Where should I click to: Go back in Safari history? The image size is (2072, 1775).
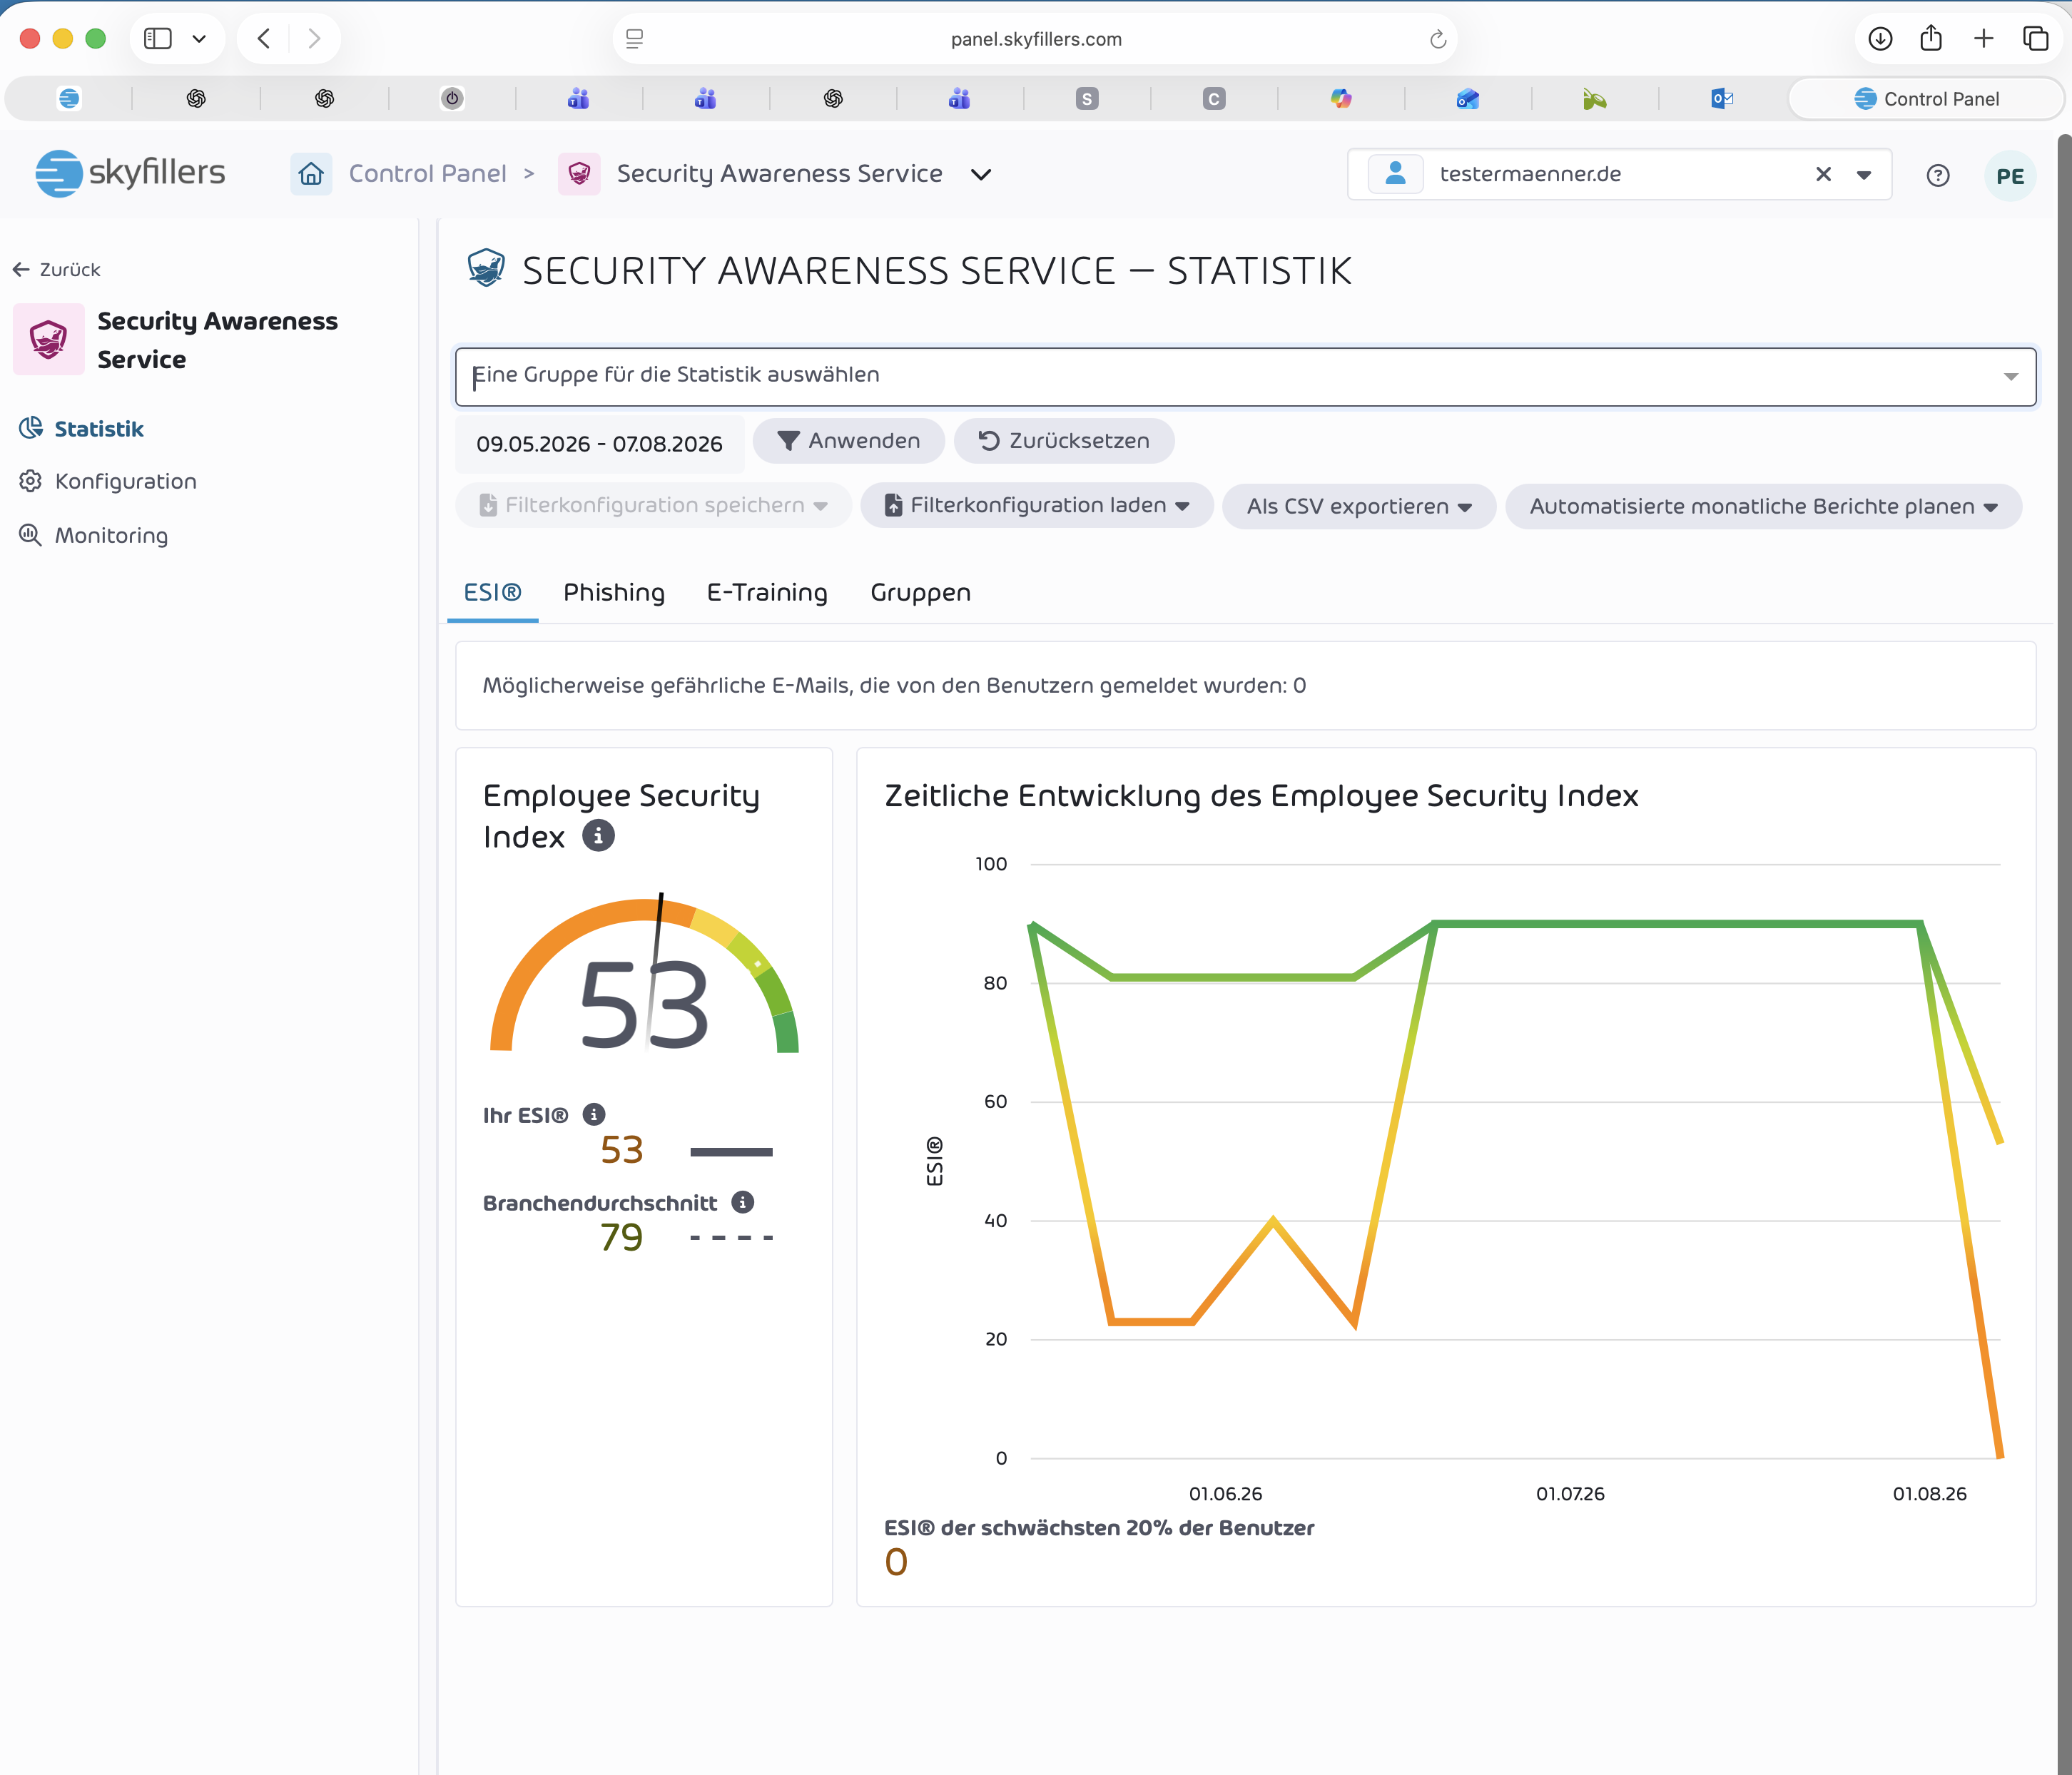[264, 39]
